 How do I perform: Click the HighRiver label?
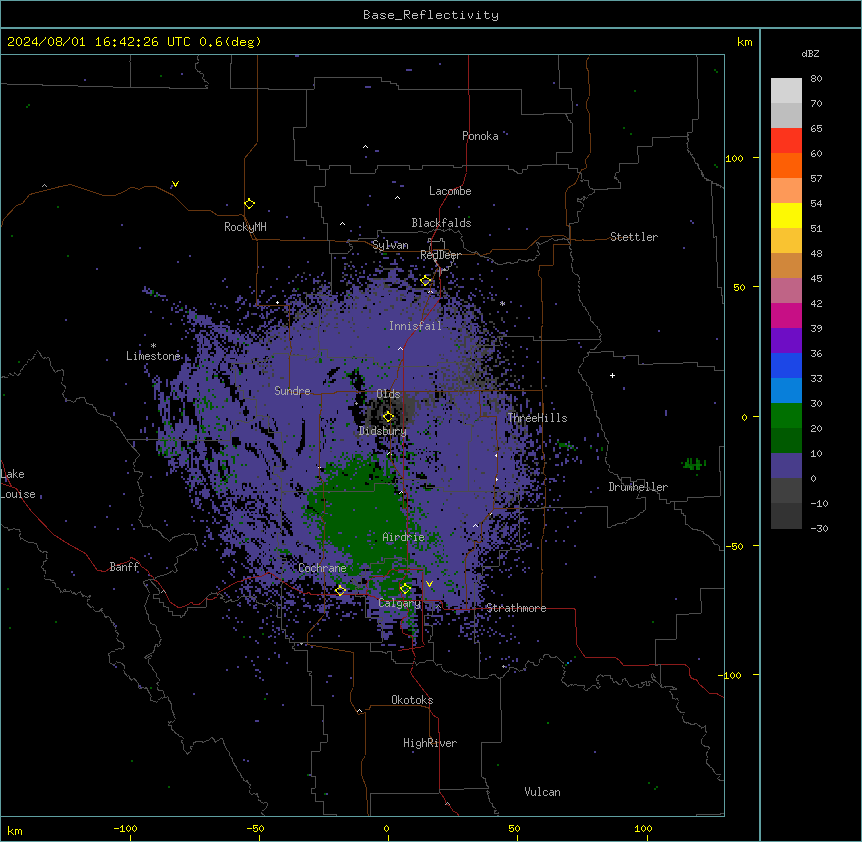pos(430,743)
